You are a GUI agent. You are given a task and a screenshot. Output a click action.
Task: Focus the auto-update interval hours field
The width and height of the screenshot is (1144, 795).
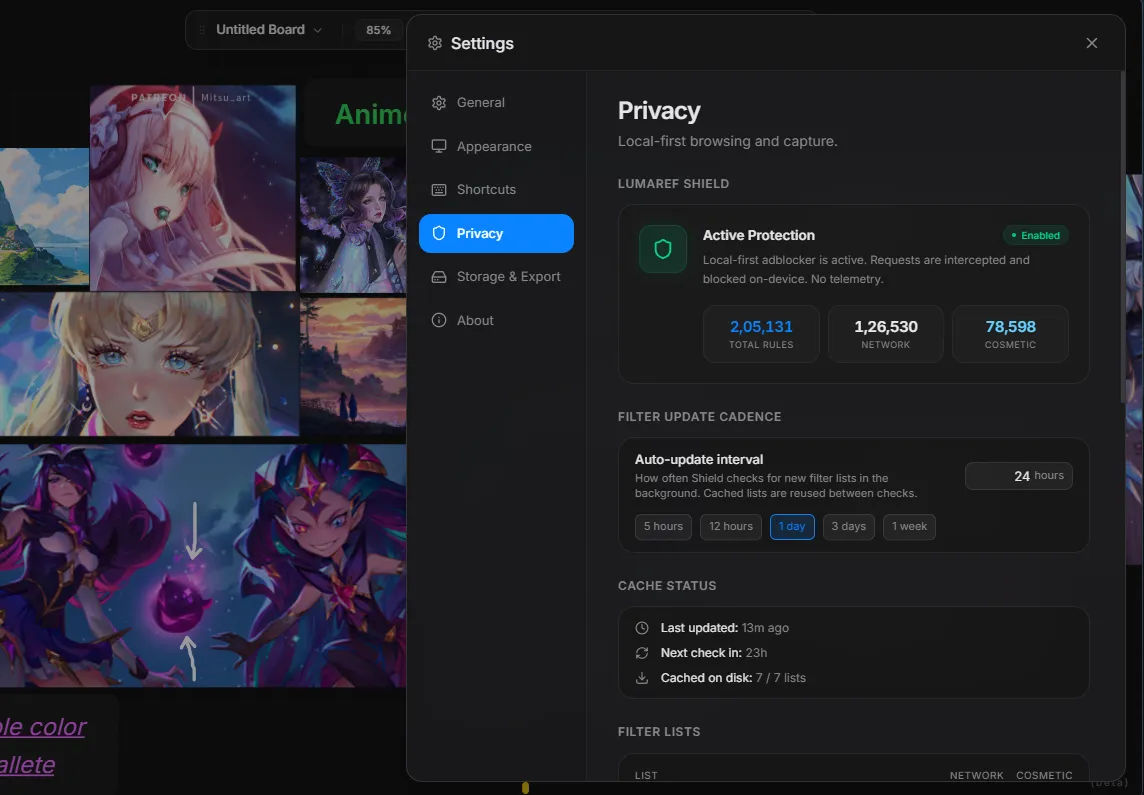click(x=1019, y=476)
